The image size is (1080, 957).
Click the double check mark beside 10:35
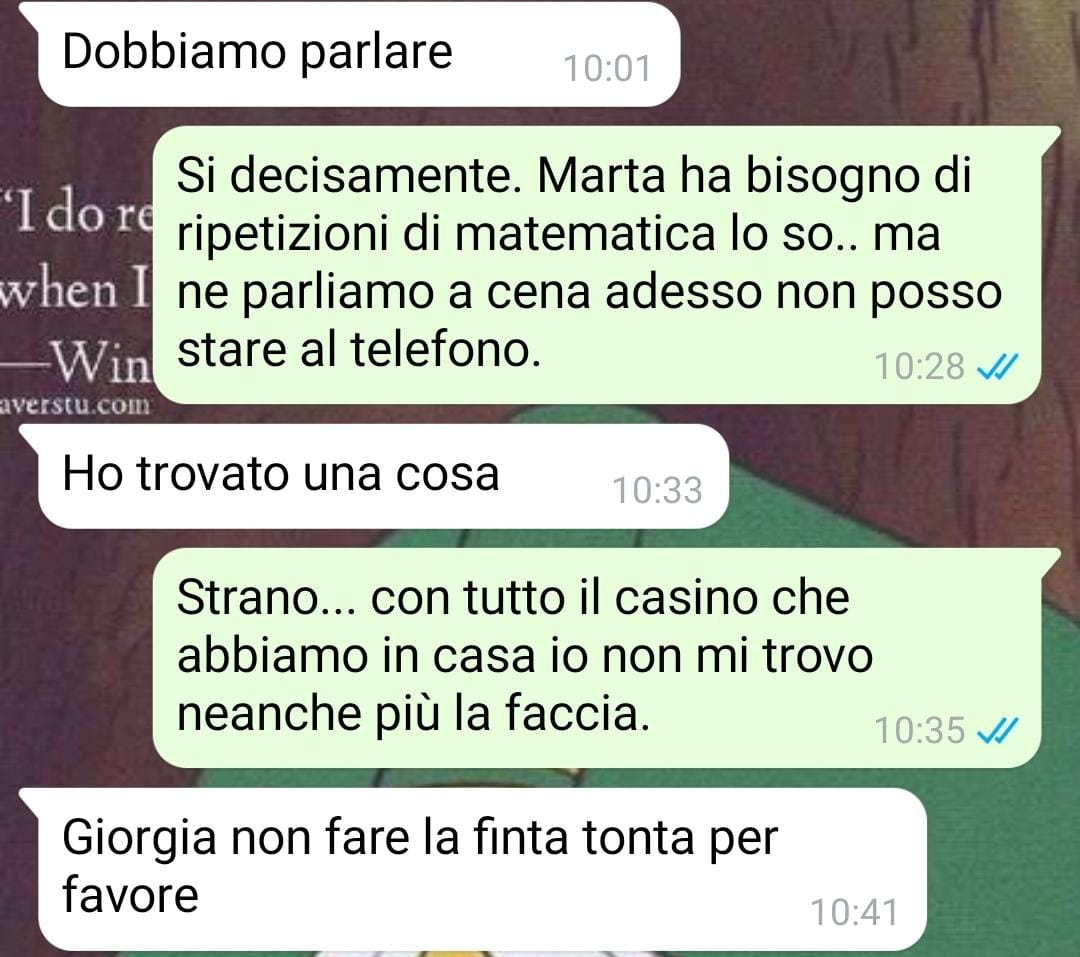(x=997, y=730)
